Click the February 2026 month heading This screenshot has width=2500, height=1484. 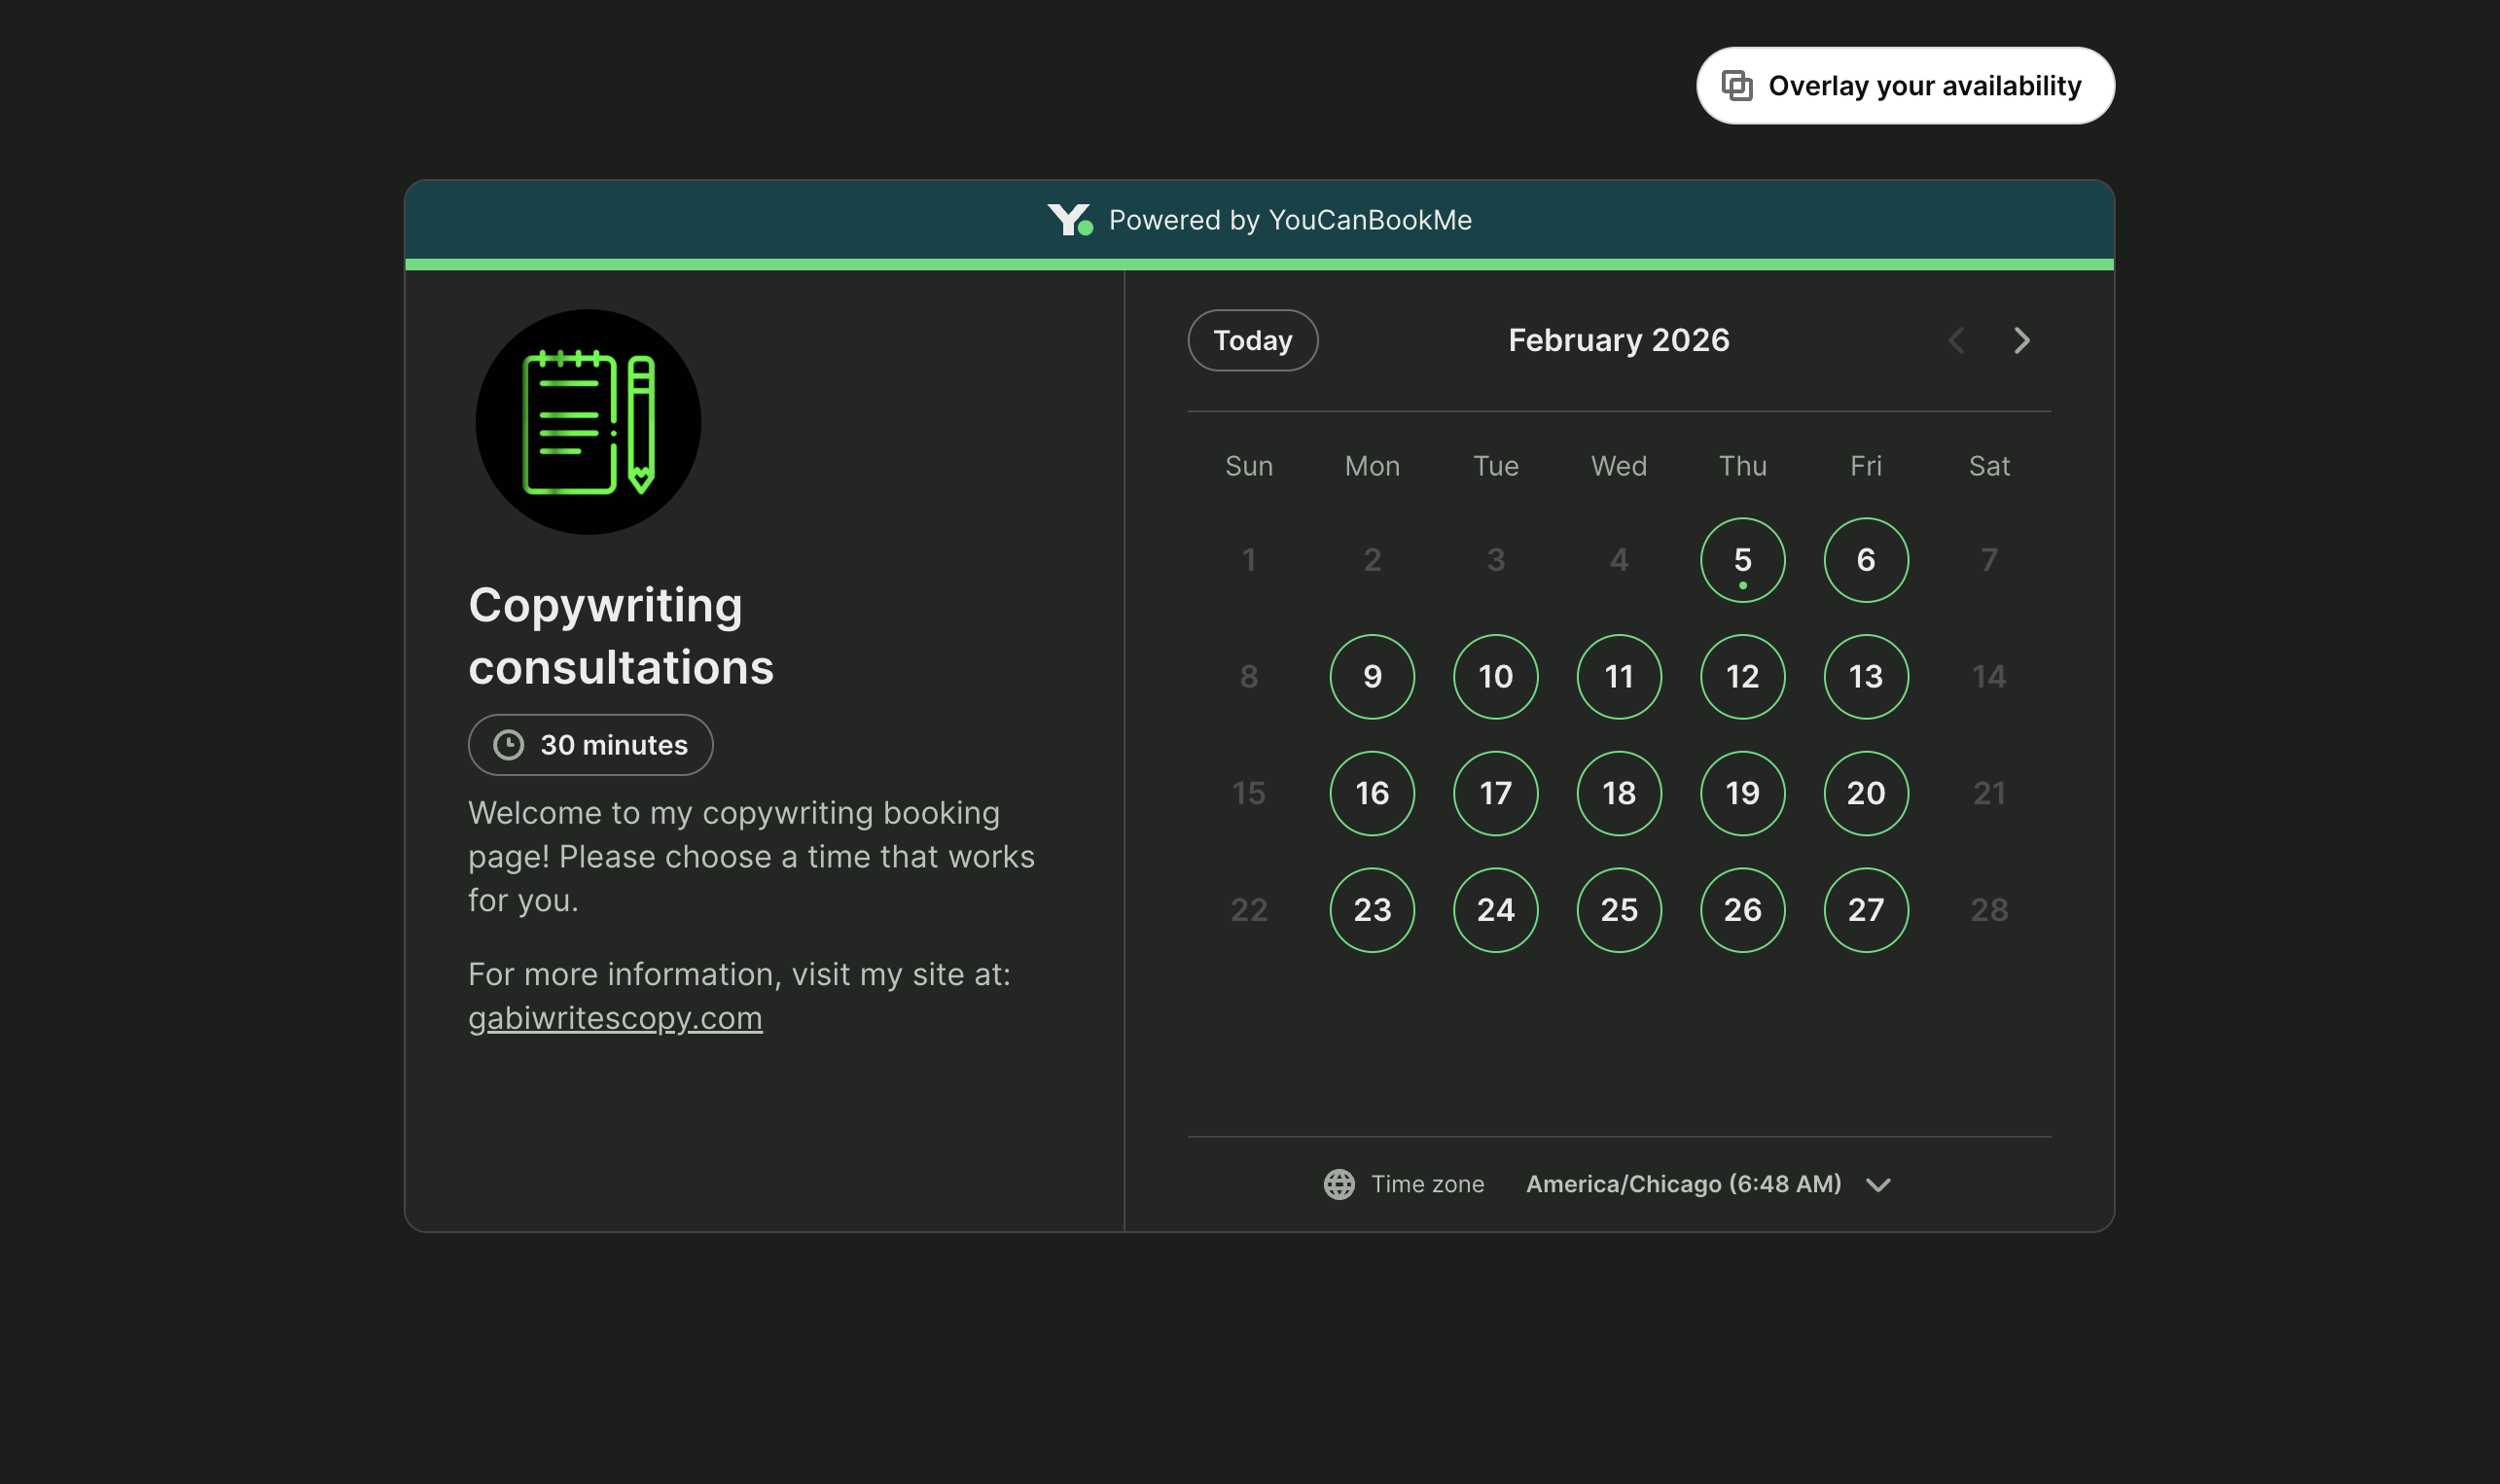(x=1617, y=340)
